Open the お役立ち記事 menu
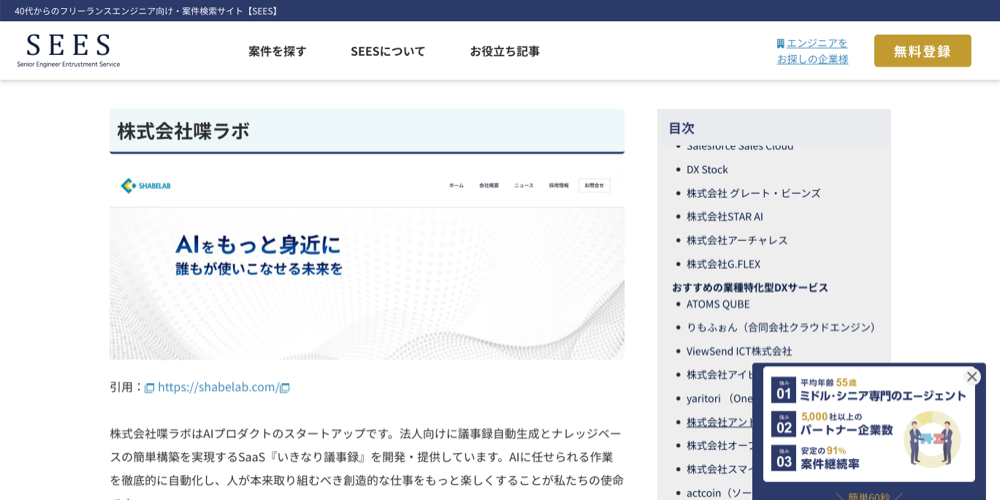Image resolution: width=1000 pixels, height=500 pixels. pyautogui.click(x=504, y=52)
